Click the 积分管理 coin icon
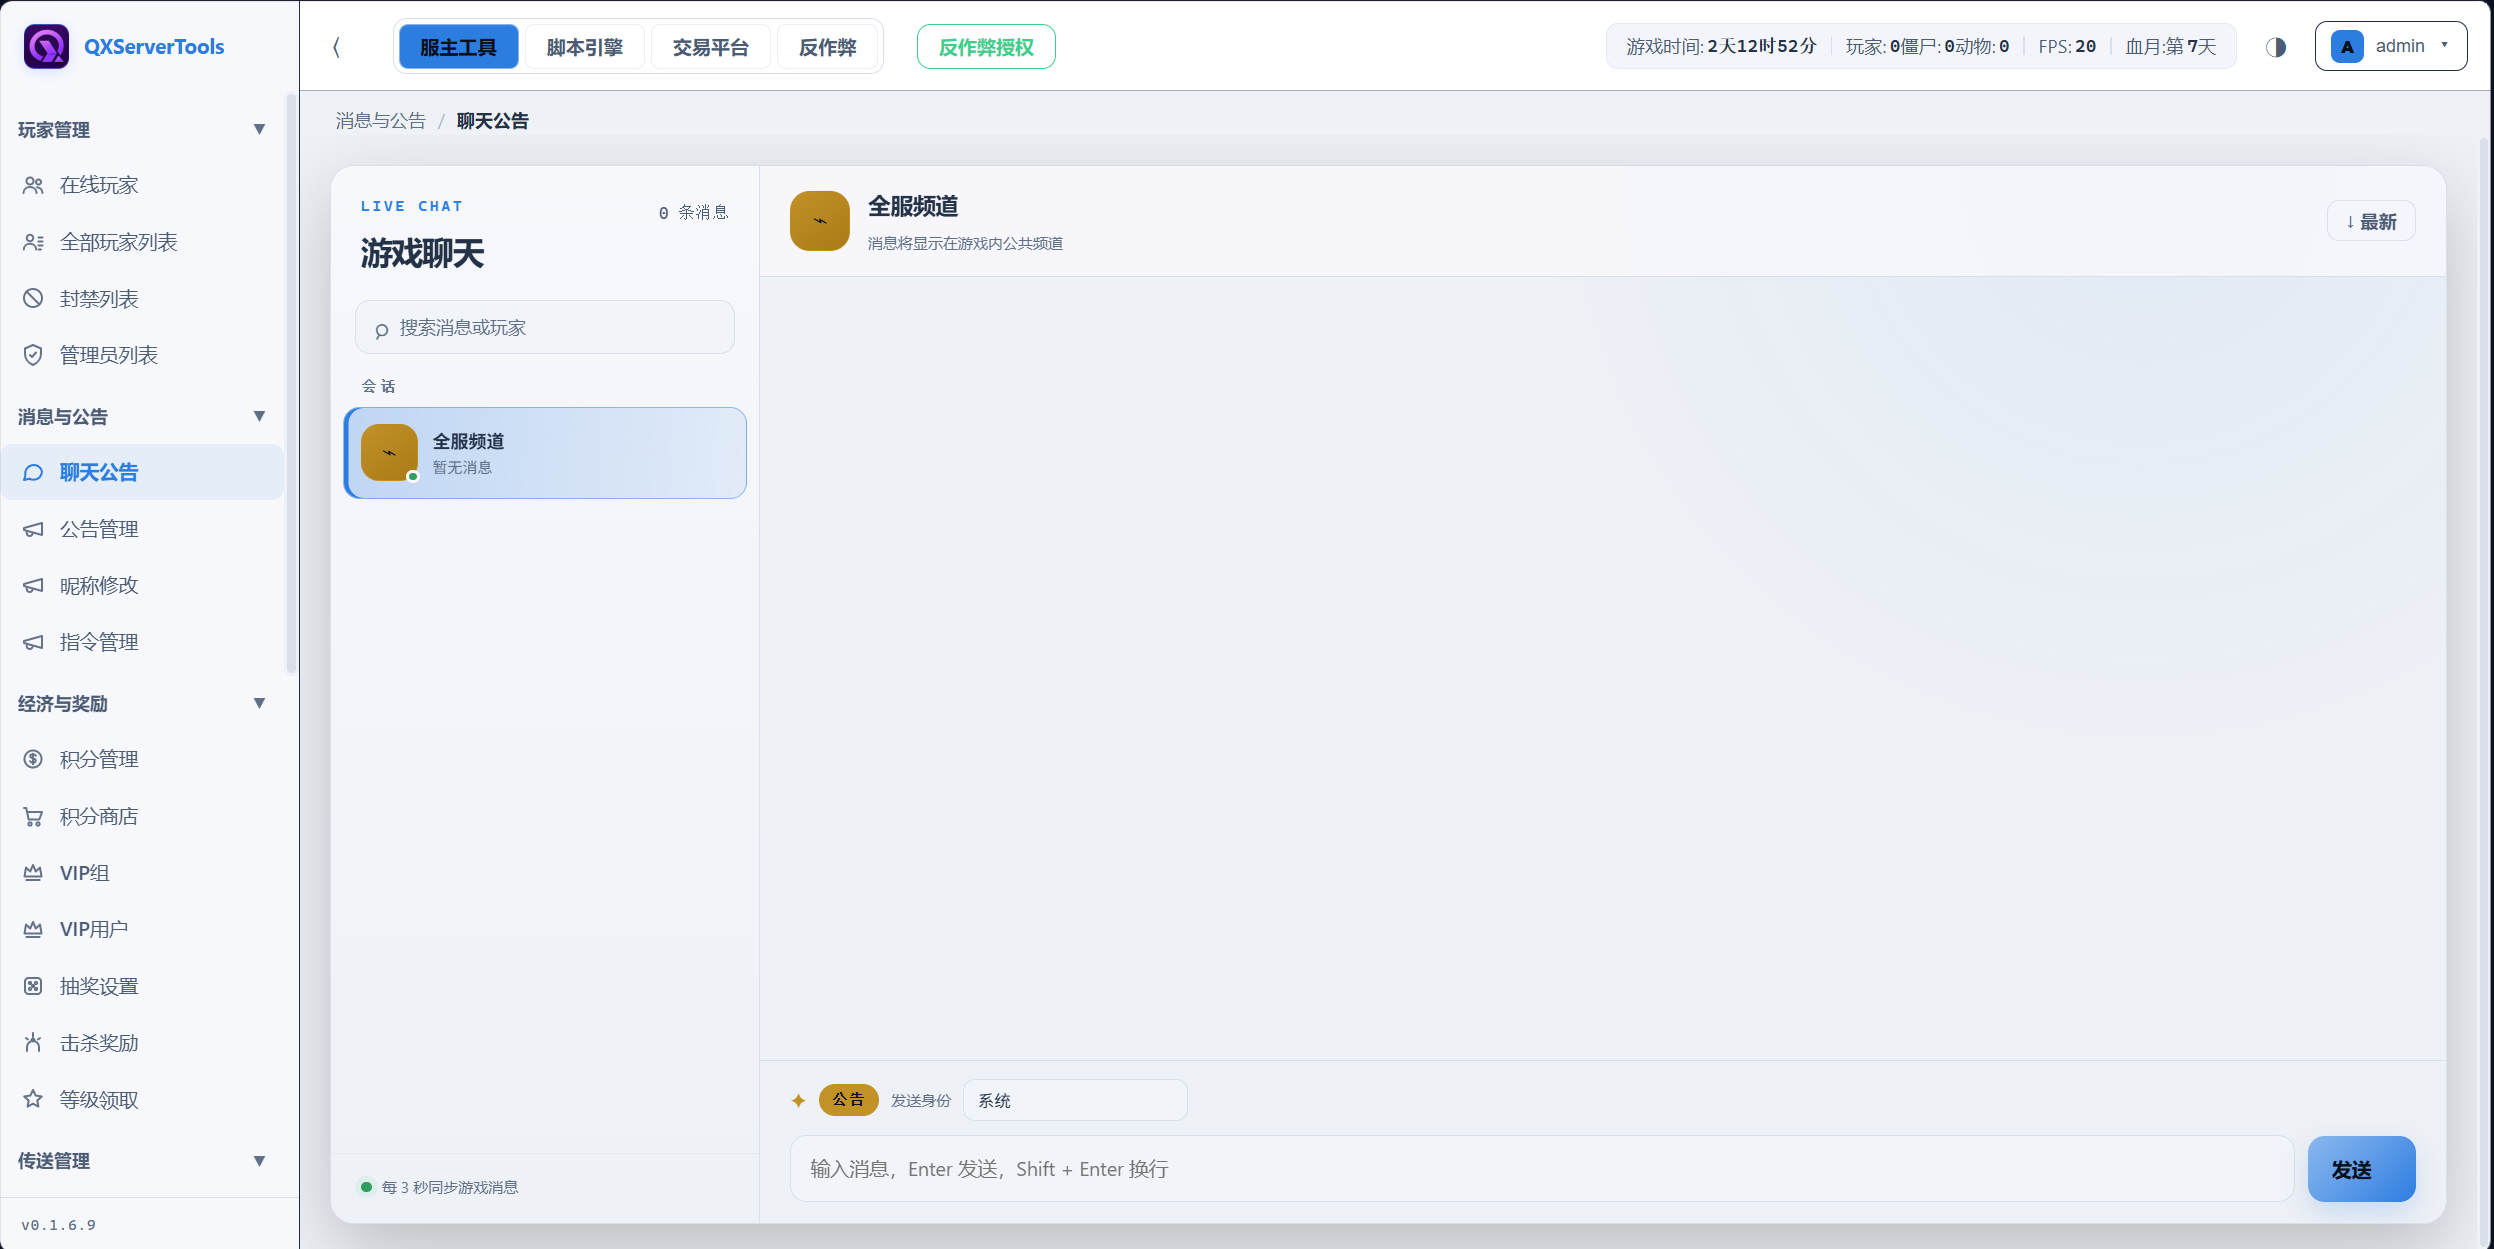Viewport: 2494px width, 1249px height. [x=33, y=759]
